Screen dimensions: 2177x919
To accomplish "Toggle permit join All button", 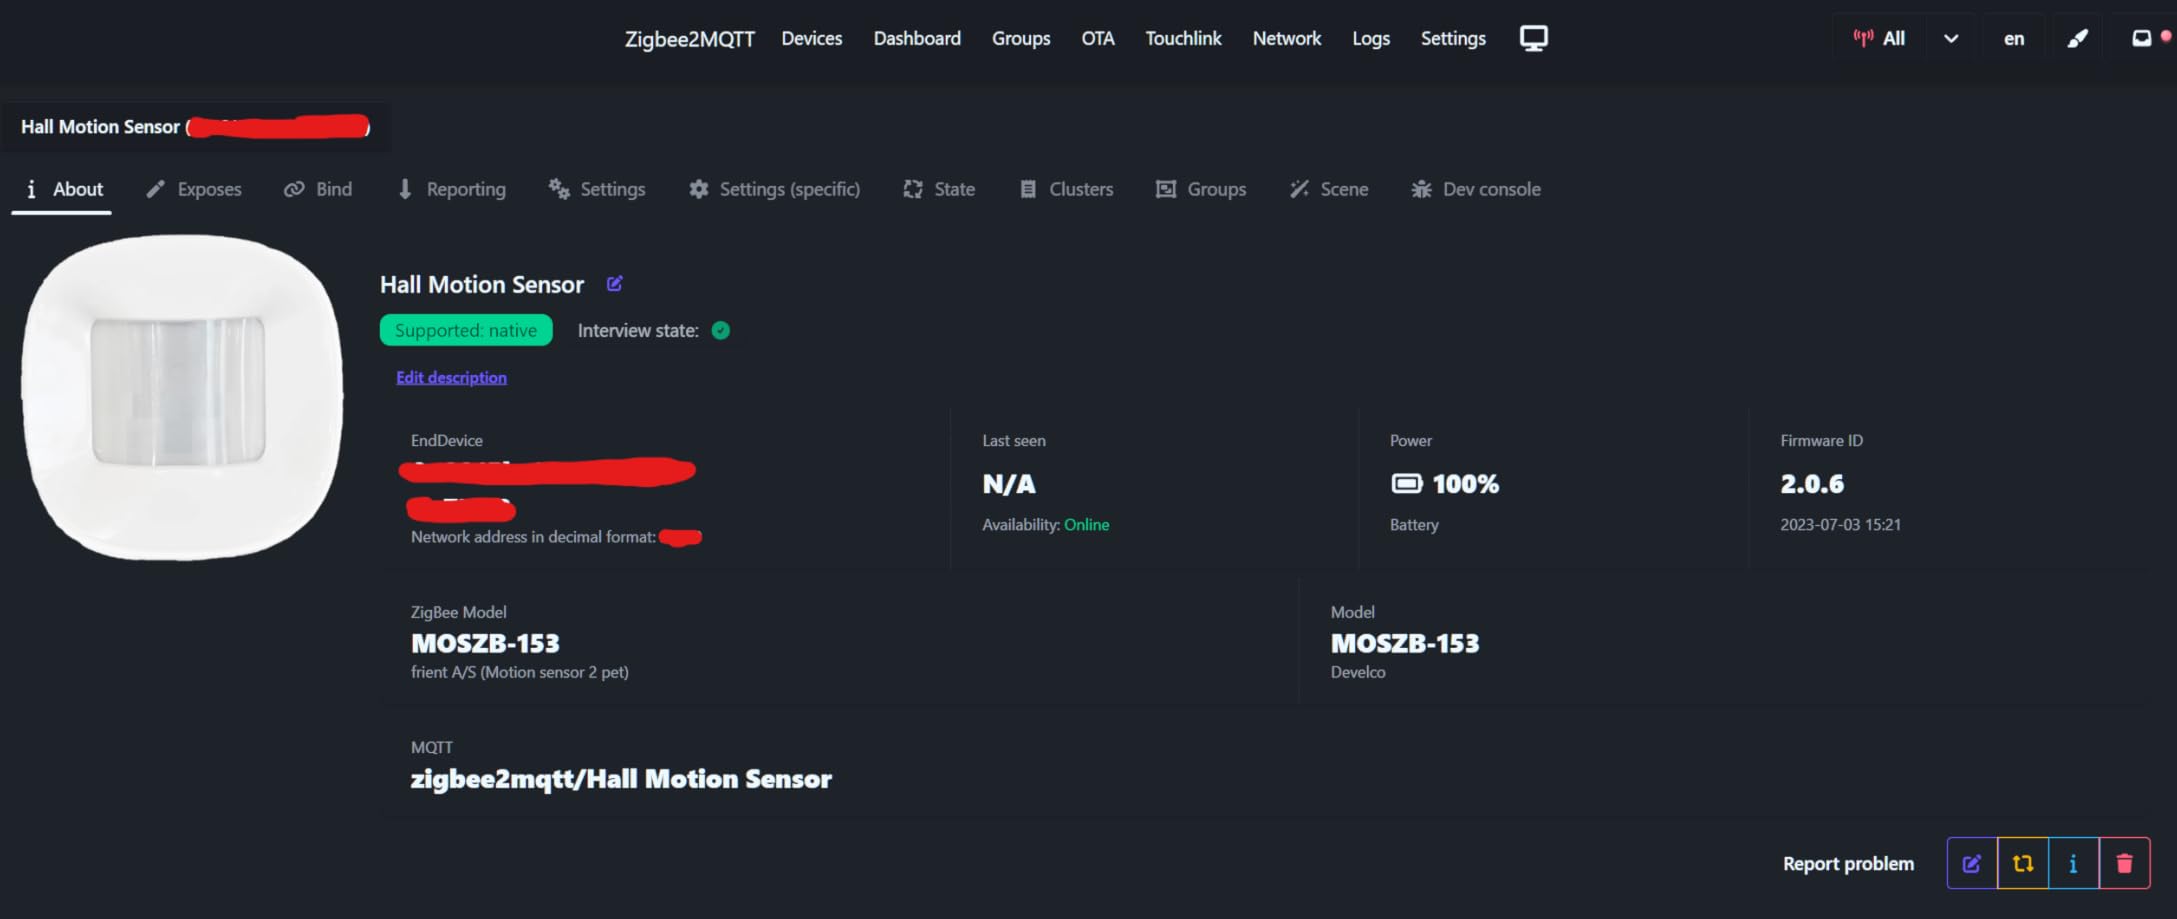I will [1880, 39].
